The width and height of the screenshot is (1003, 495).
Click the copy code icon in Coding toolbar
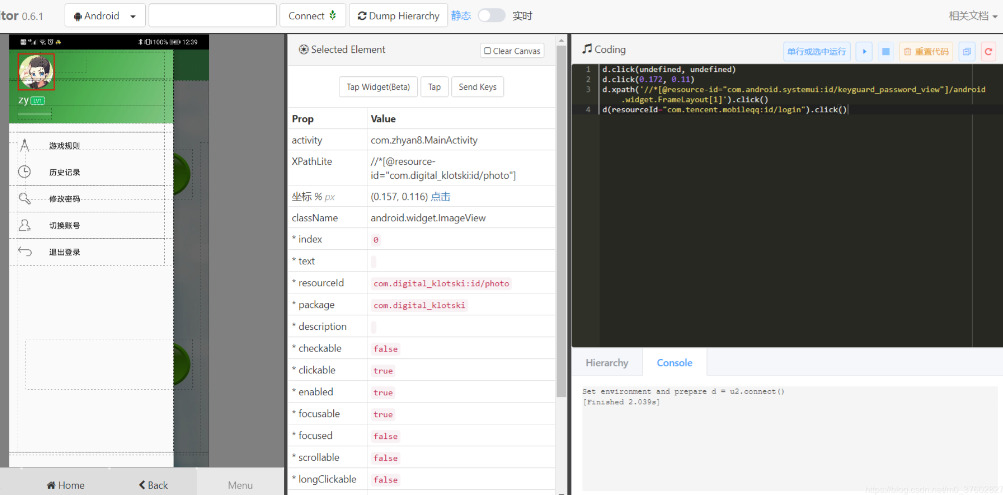click(x=967, y=51)
